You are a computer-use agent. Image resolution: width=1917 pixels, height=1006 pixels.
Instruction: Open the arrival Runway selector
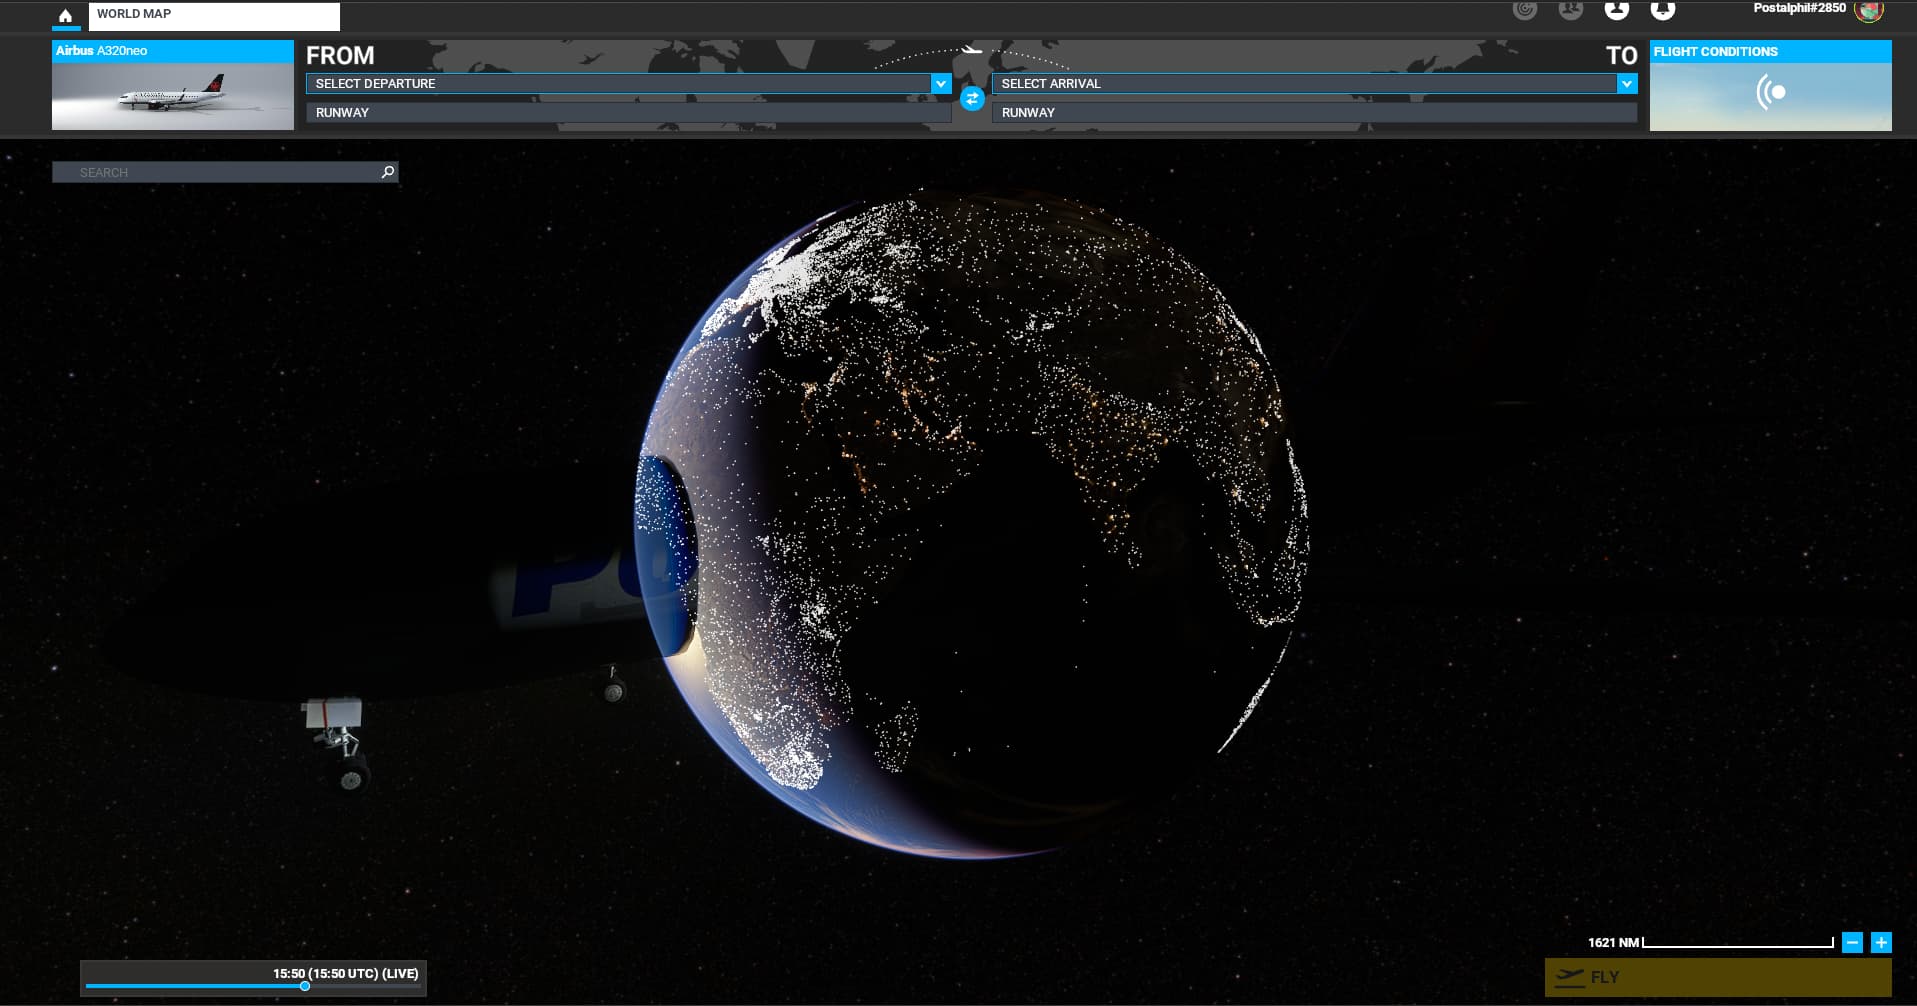1313,113
